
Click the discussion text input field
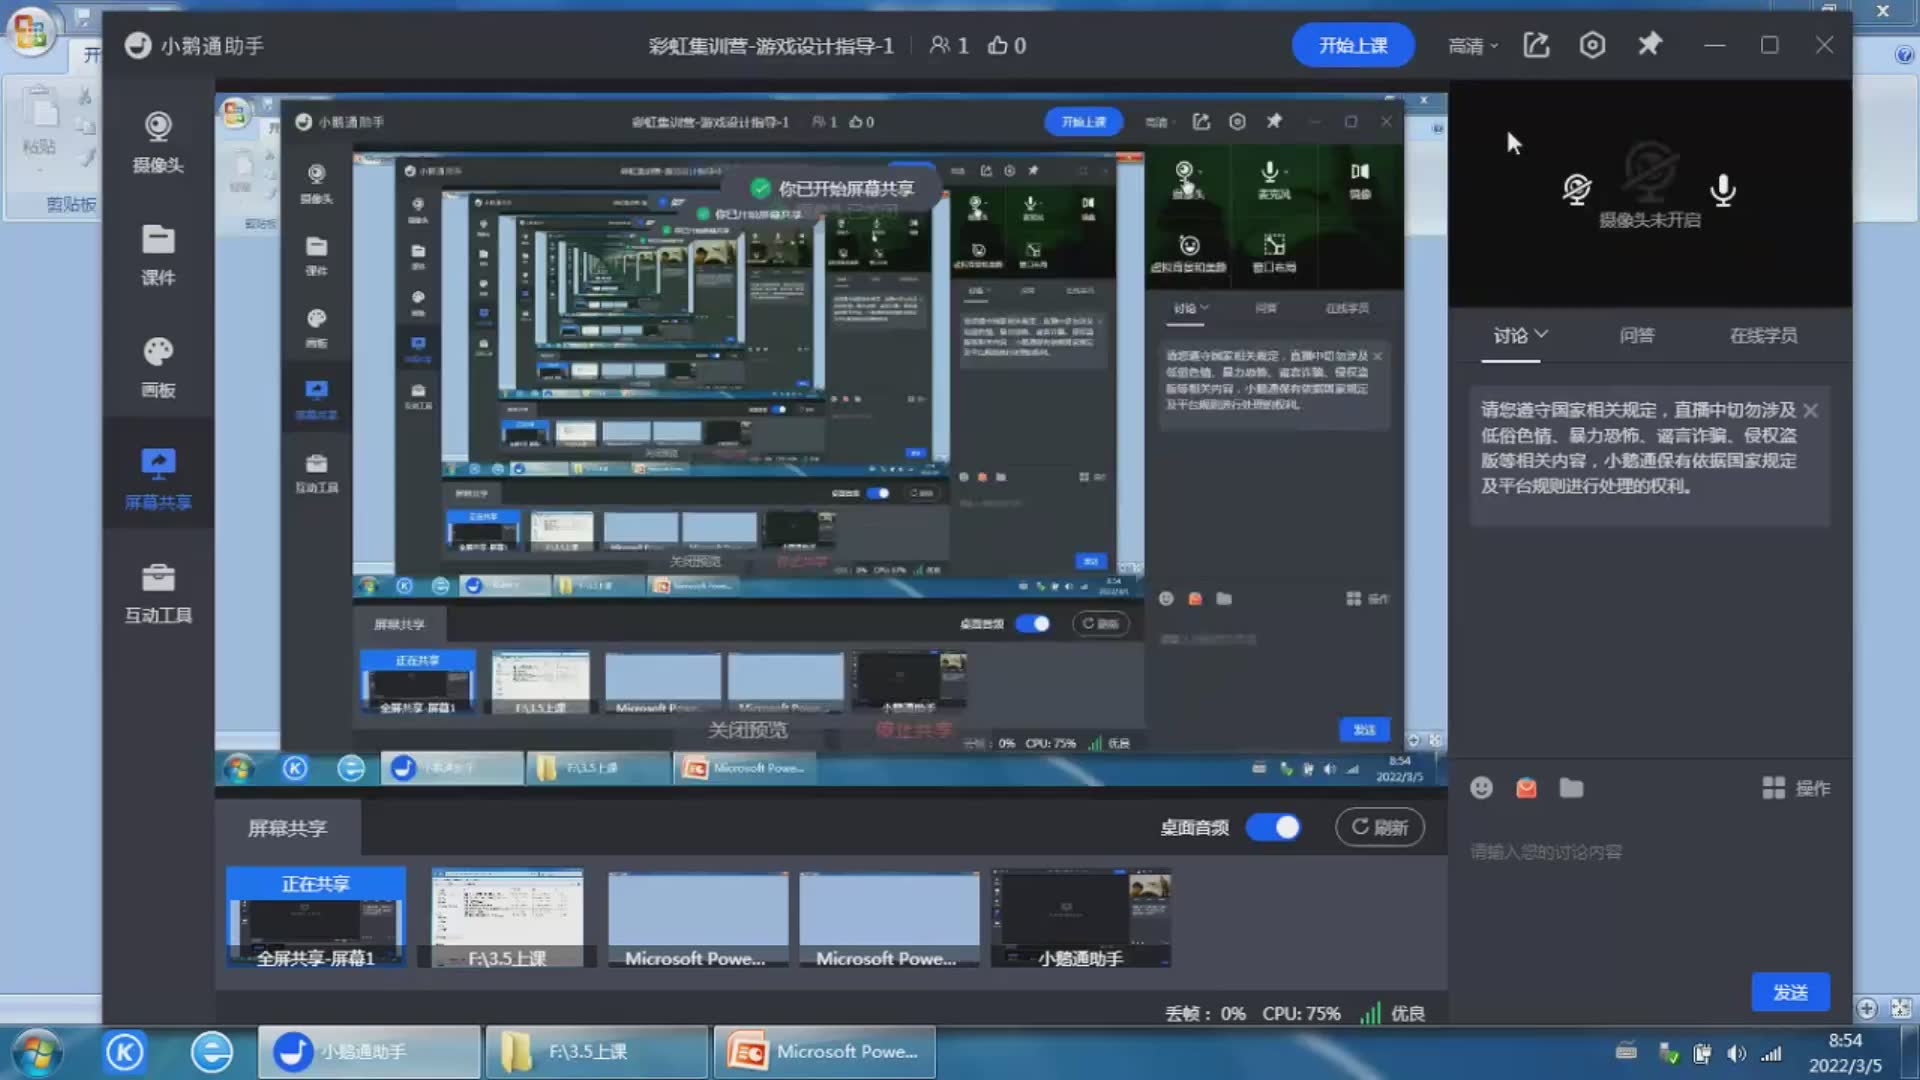(x=1650, y=852)
